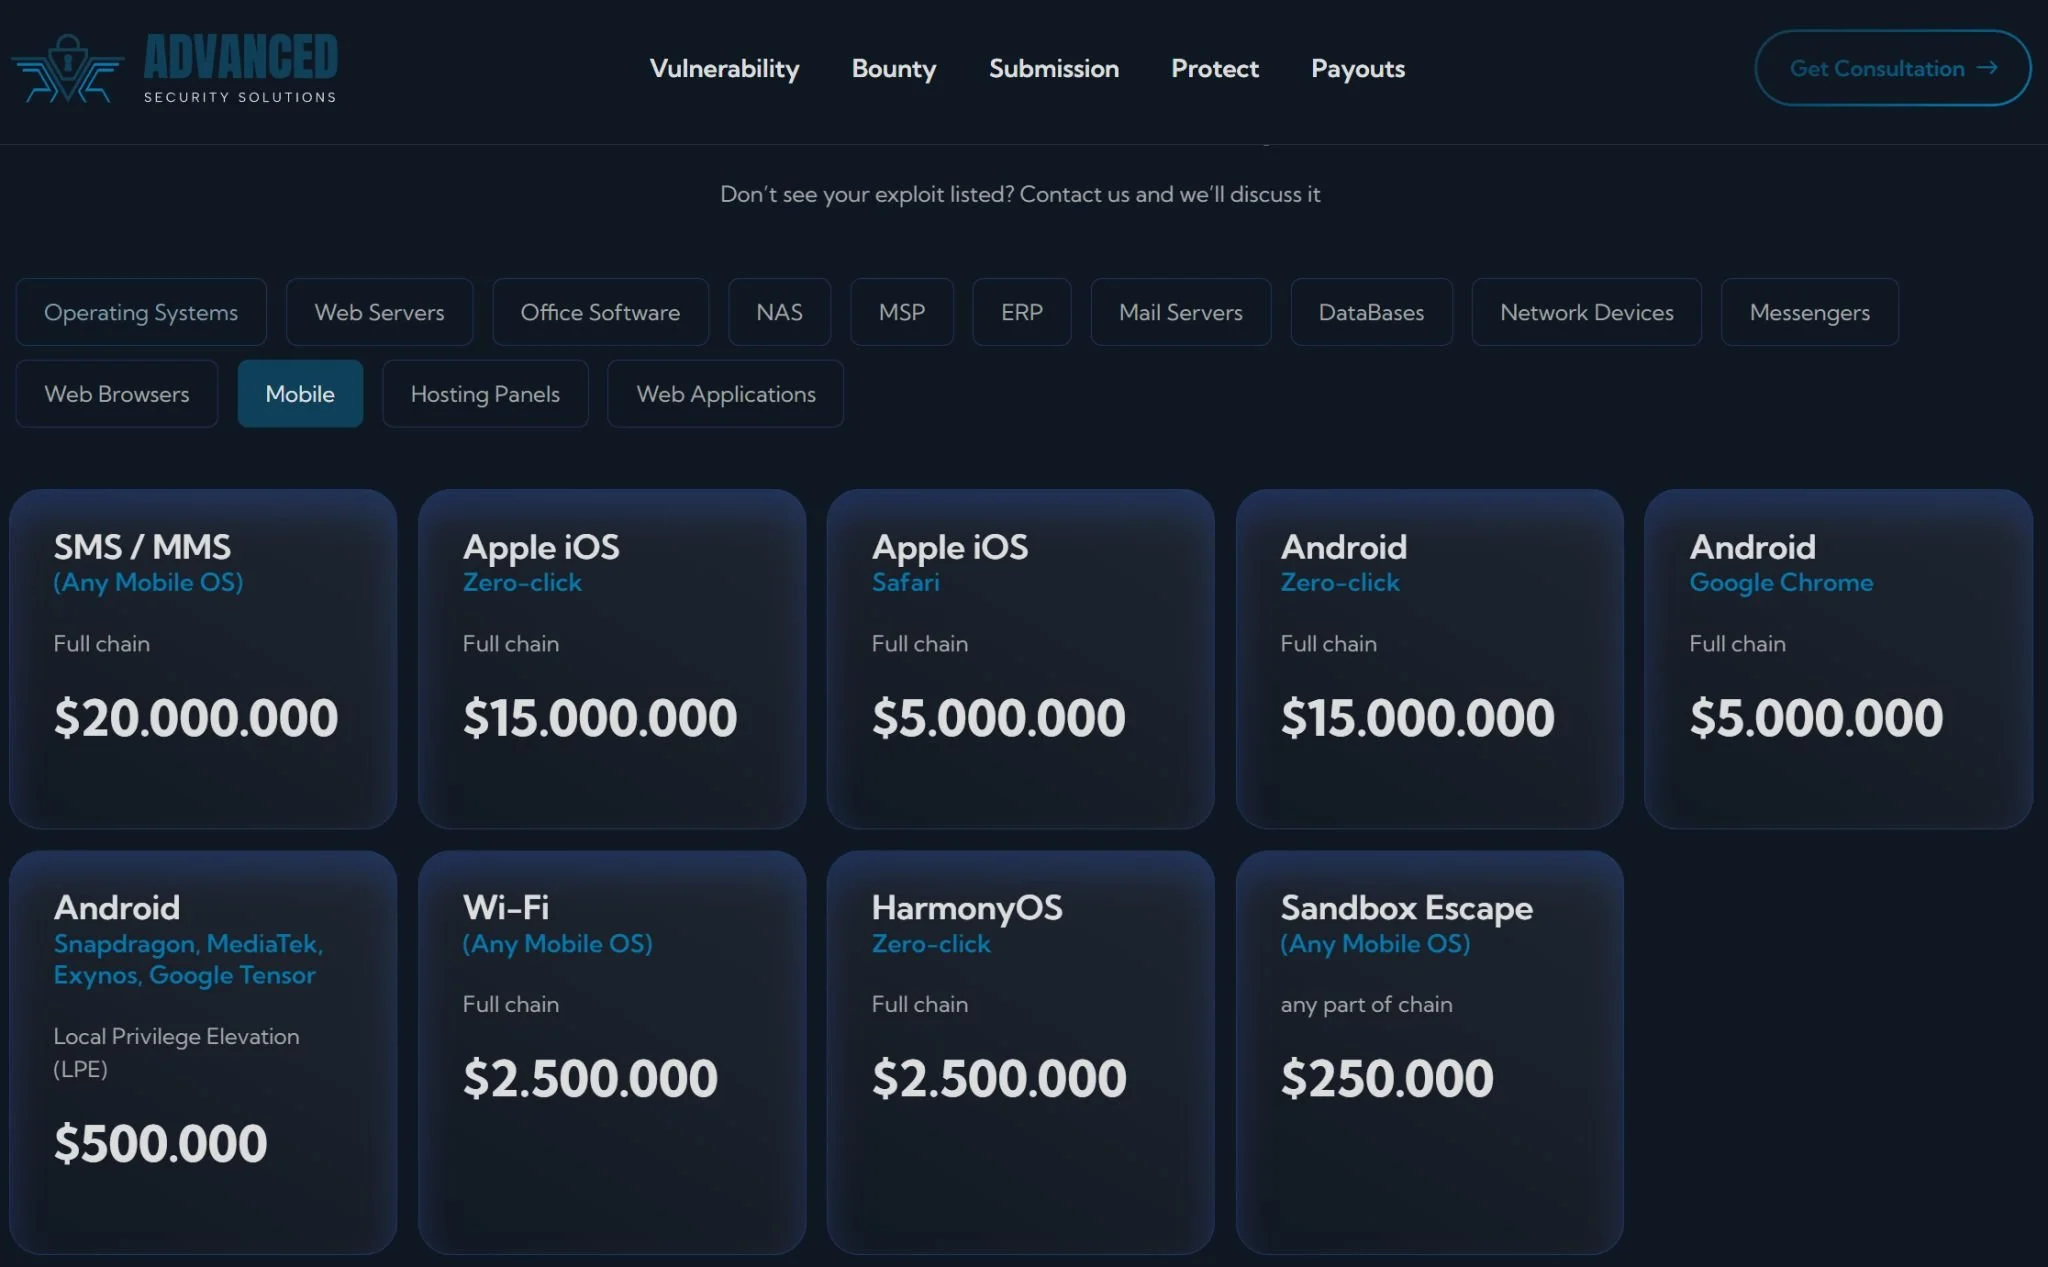
Task: Open the HarmonyOS Zero-click card
Action: click(1021, 1052)
